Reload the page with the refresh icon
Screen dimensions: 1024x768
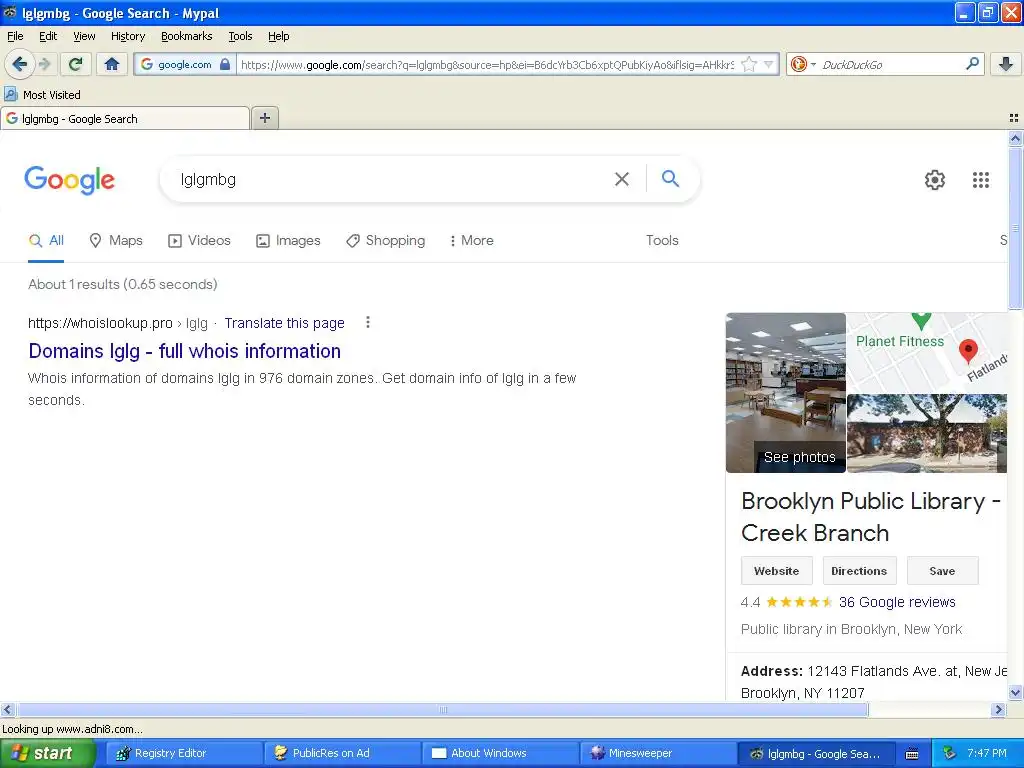[x=75, y=64]
